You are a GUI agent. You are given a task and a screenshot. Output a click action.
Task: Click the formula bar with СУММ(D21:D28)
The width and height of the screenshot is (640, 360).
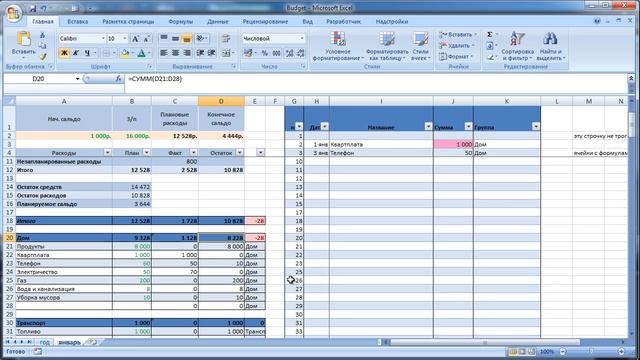pos(376,79)
